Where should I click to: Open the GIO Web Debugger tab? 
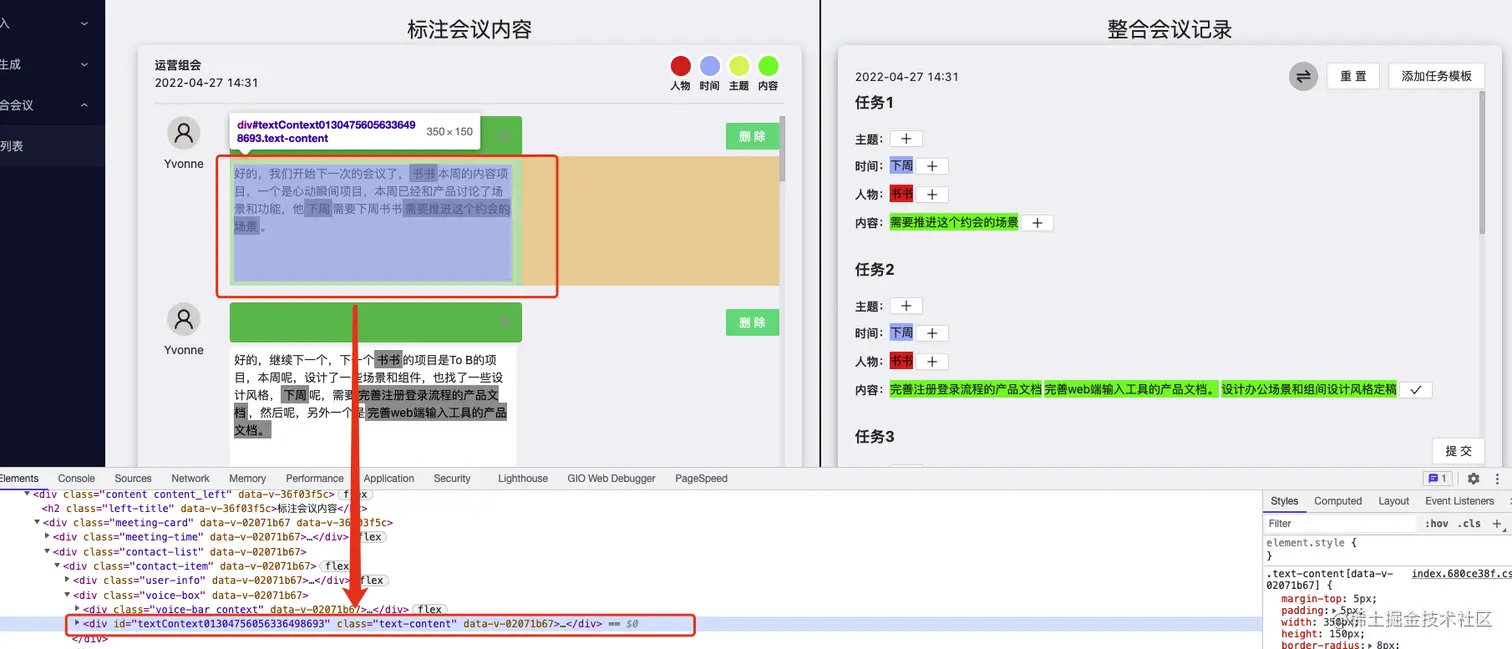click(x=611, y=479)
